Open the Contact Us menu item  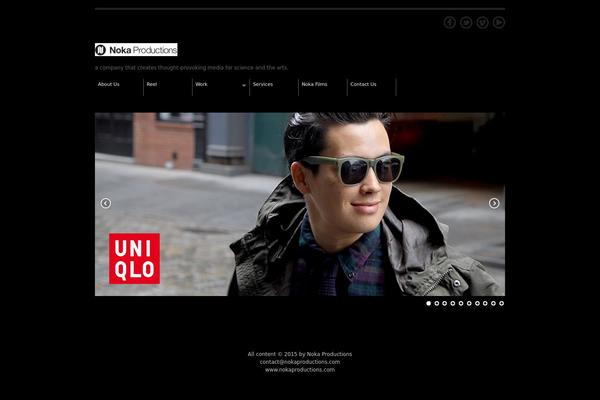[364, 84]
